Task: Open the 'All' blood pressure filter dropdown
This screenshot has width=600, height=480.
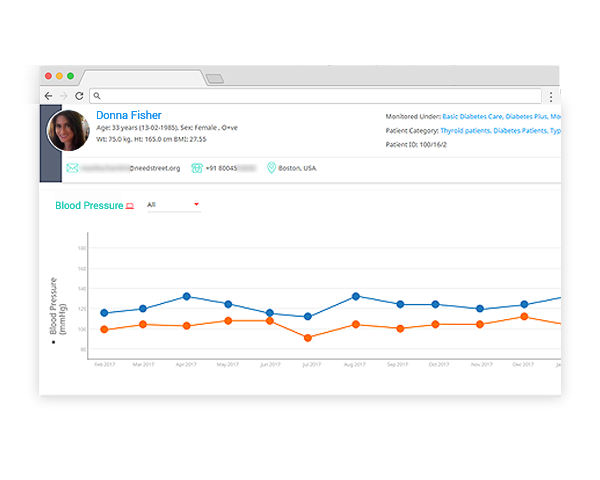Action: click(x=173, y=205)
